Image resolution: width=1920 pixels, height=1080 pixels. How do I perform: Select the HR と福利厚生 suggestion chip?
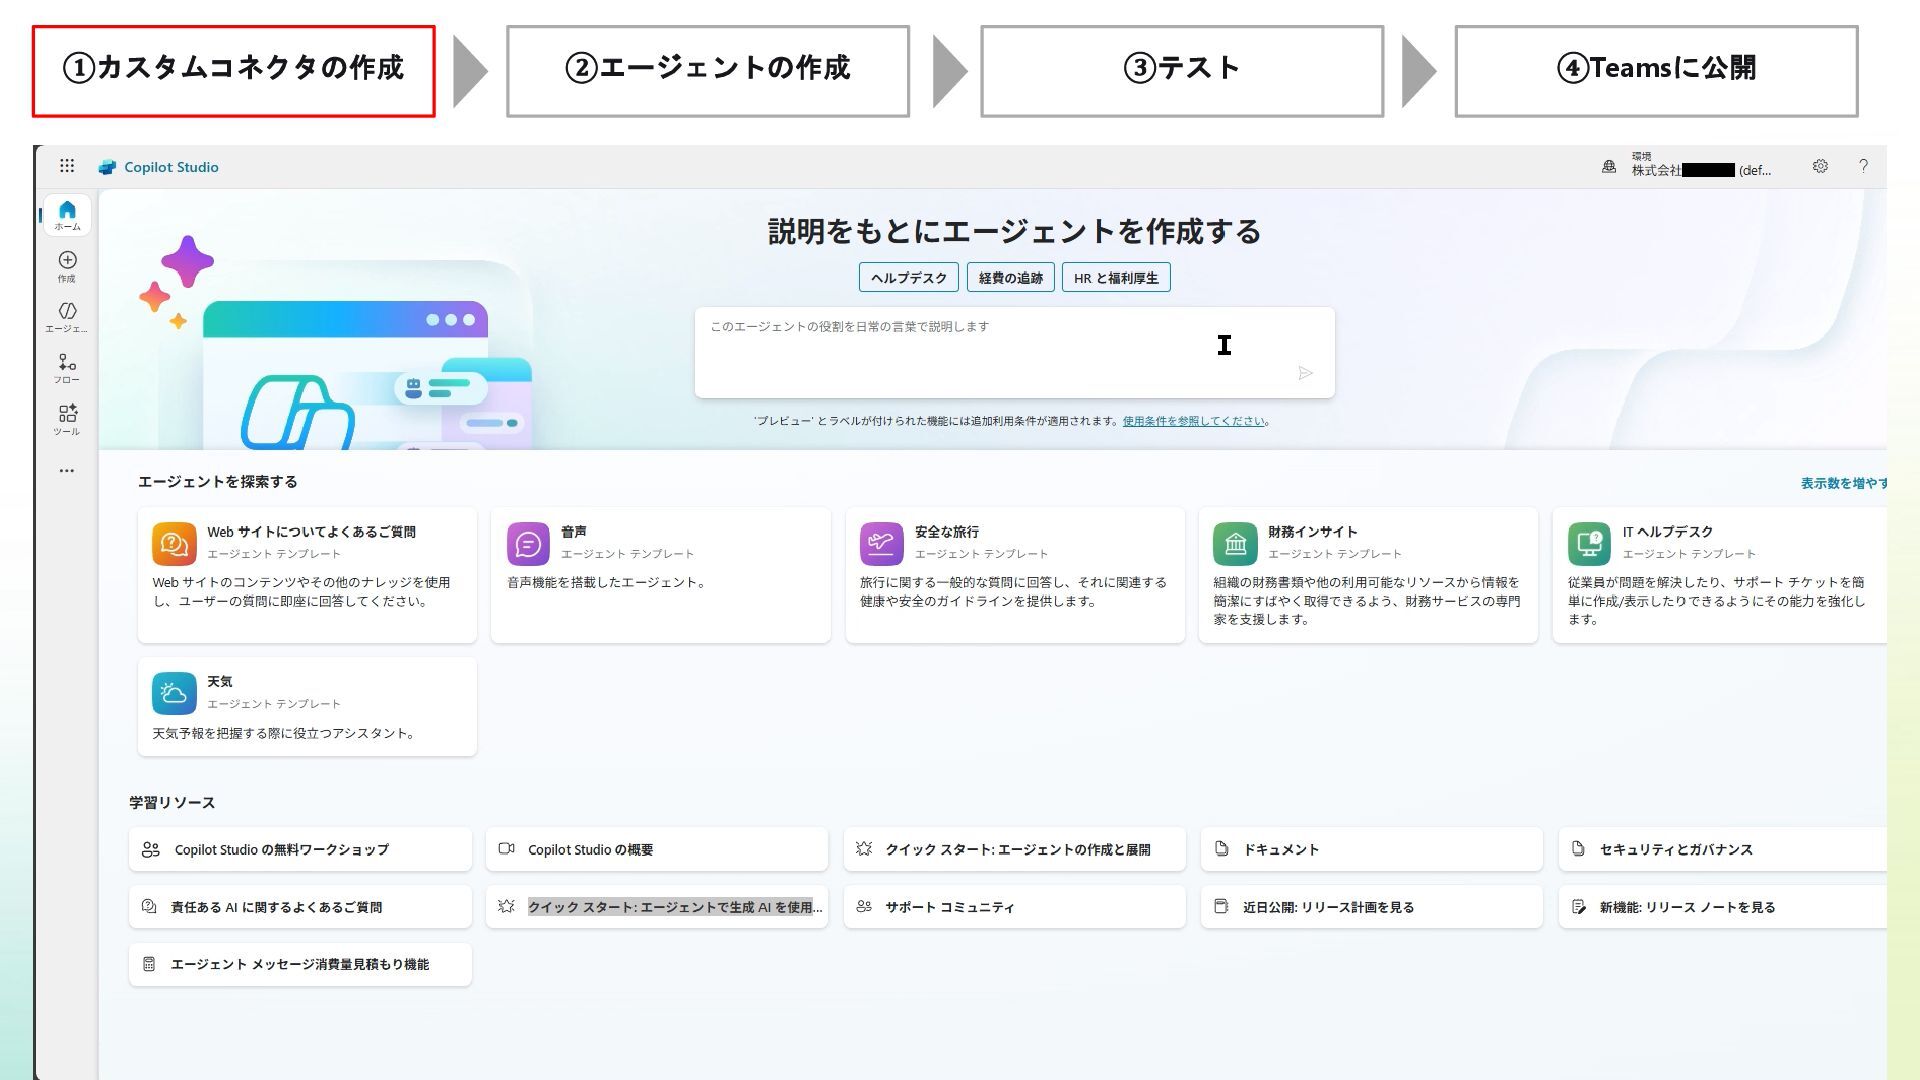pos(1116,277)
